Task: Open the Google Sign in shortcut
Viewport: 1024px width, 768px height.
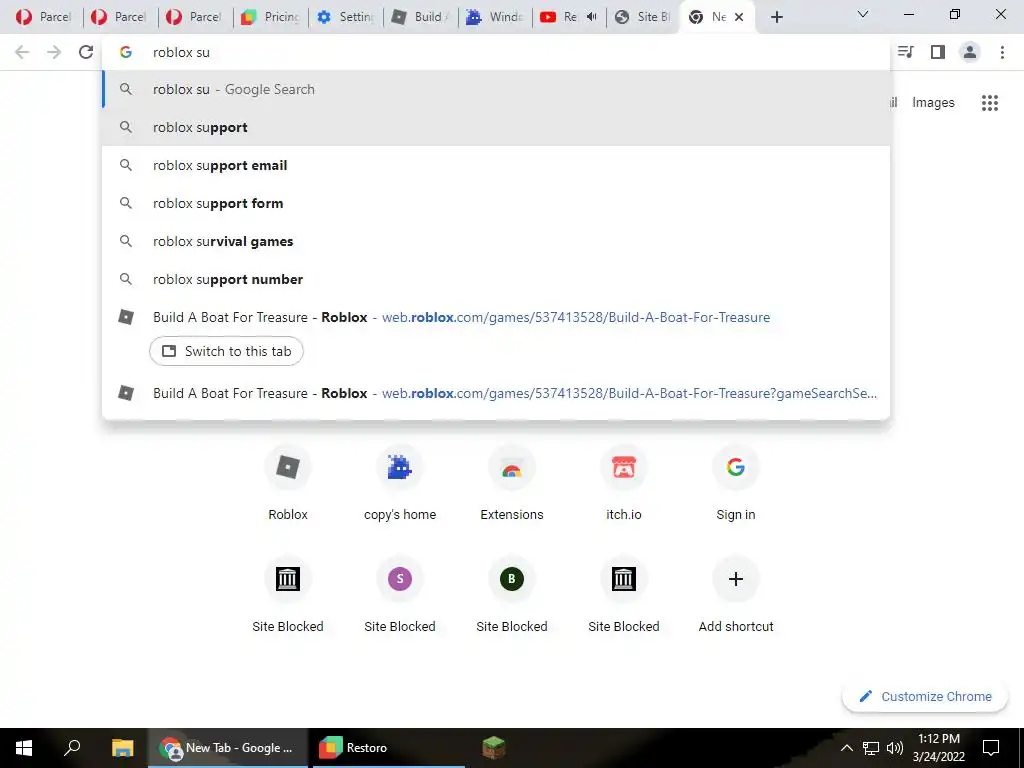Action: pyautogui.click(x=736, y=483)
